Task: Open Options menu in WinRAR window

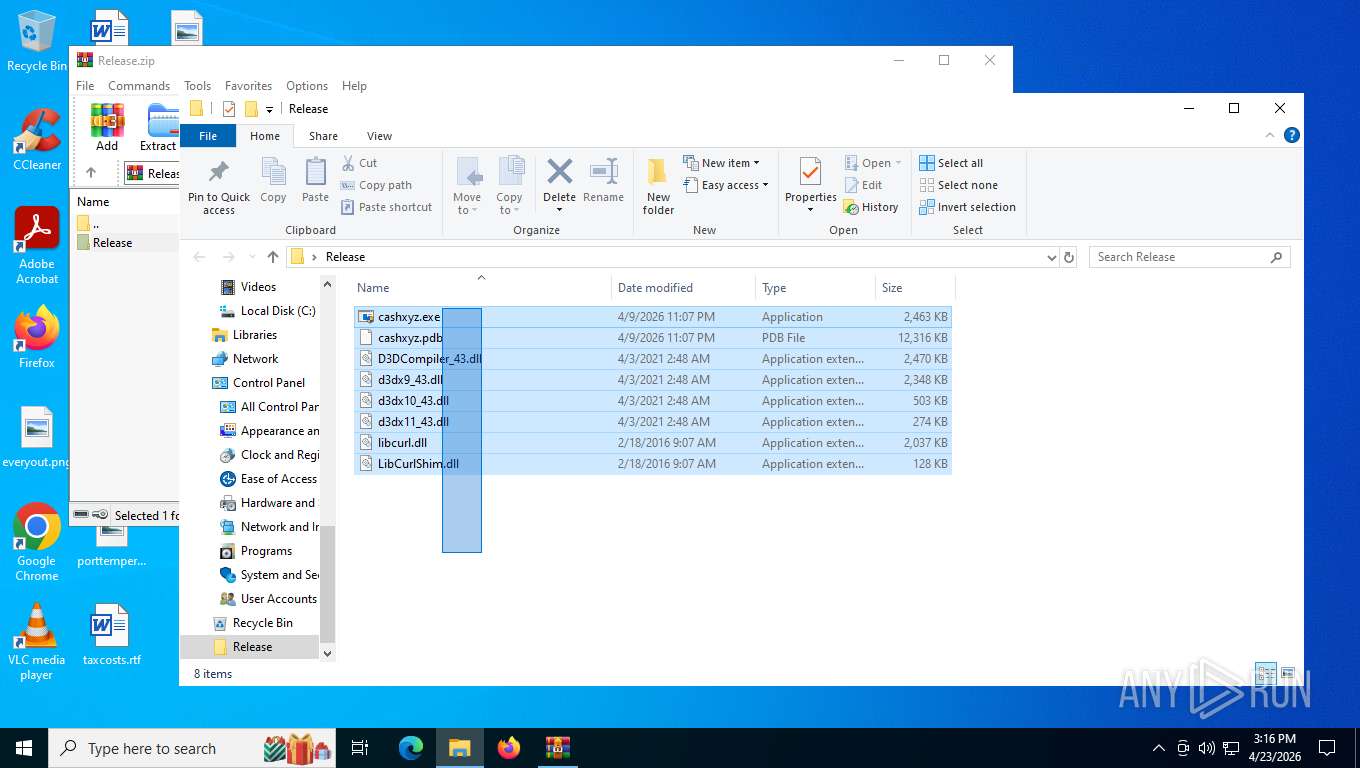Action: (x=307, y=86)
